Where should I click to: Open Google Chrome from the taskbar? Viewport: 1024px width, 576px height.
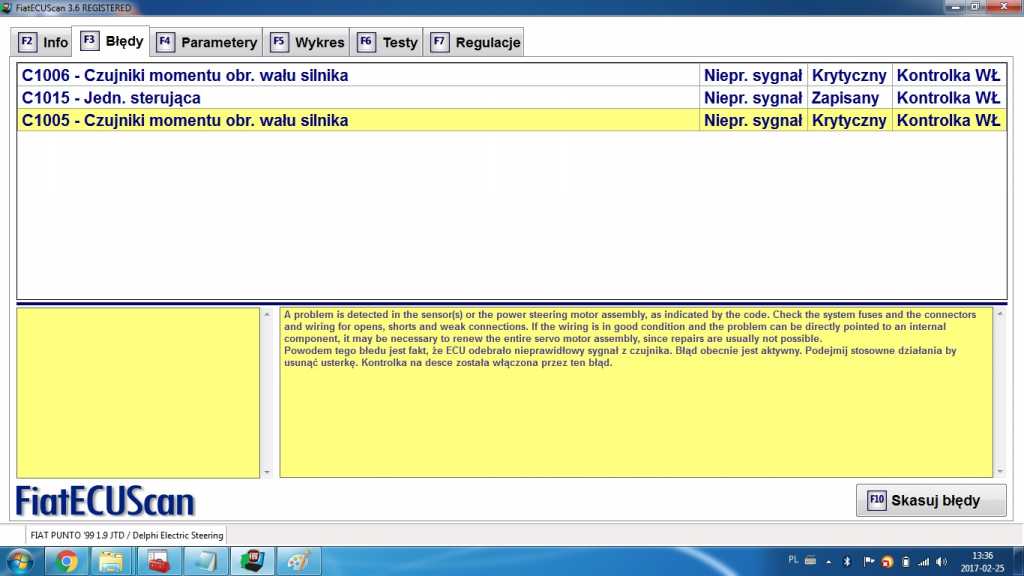click(x=67, y=561)
